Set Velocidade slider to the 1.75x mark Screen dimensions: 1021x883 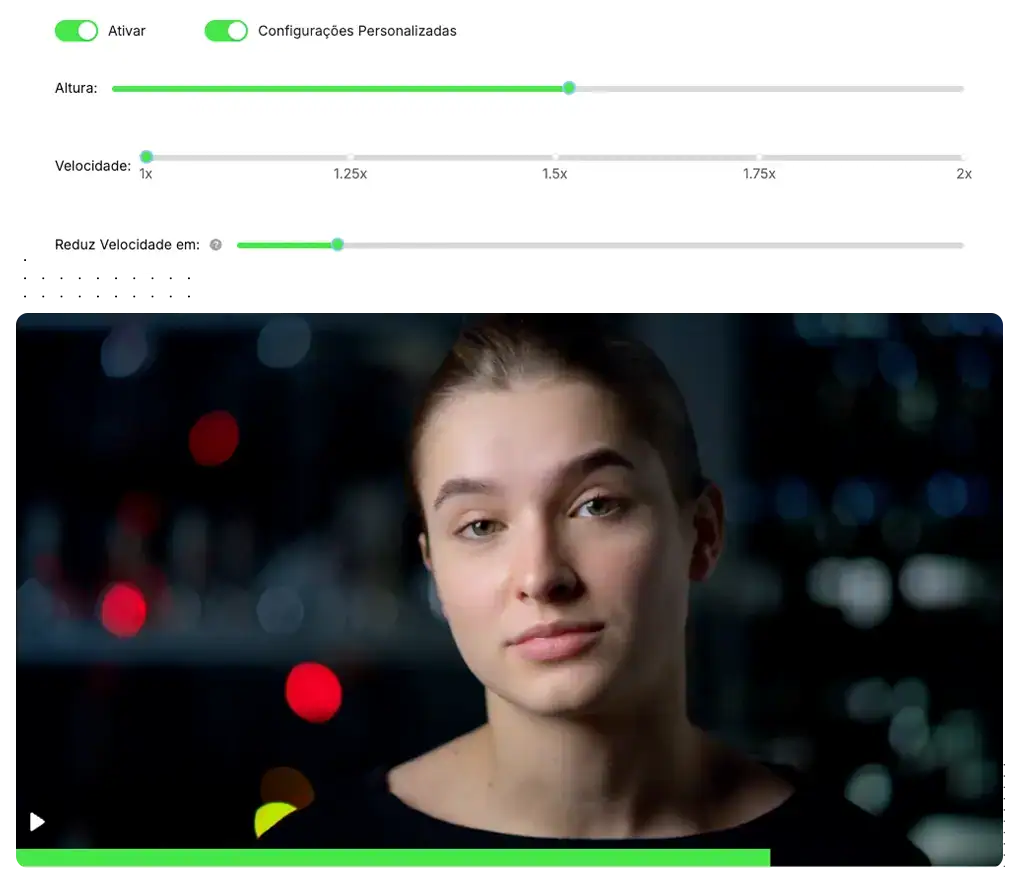[x=759, y=157]
